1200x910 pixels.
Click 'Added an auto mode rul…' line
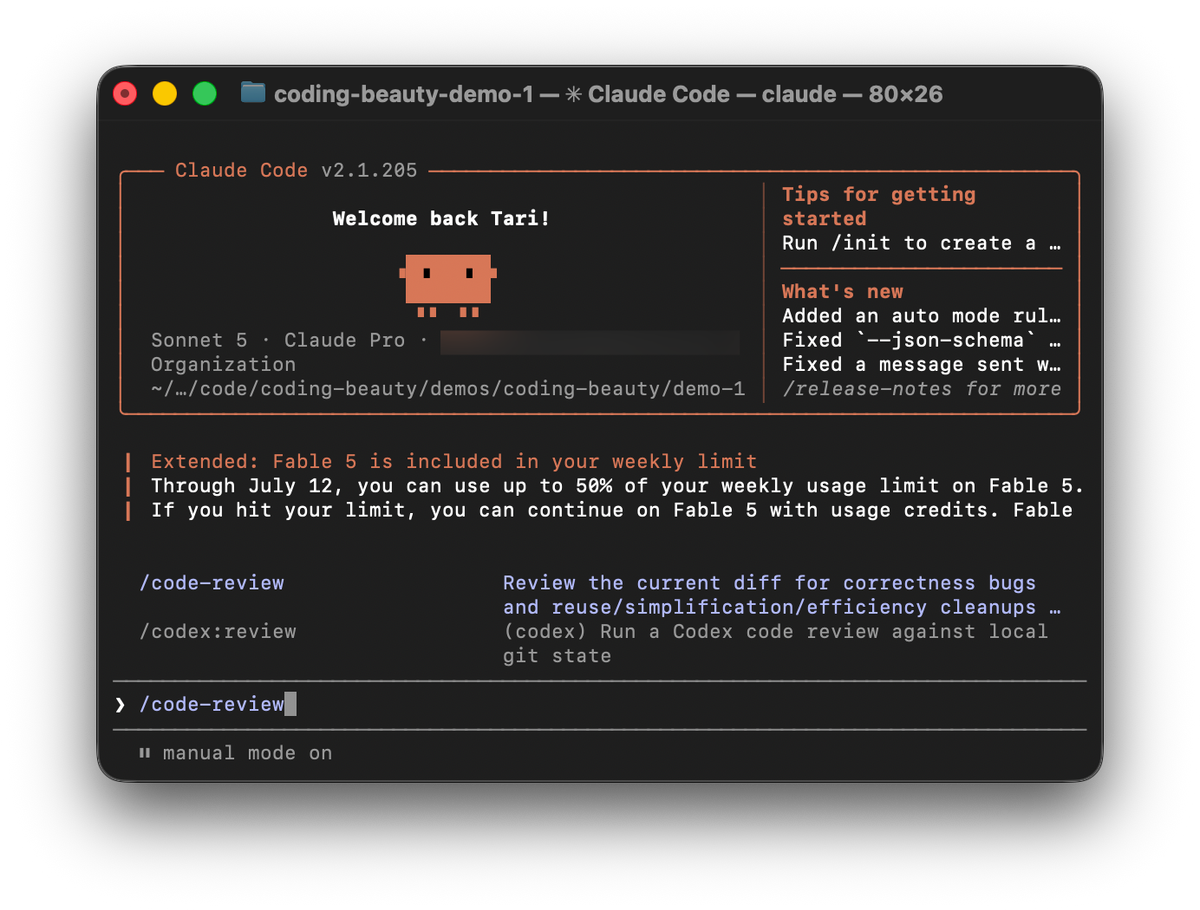(921, 316)
